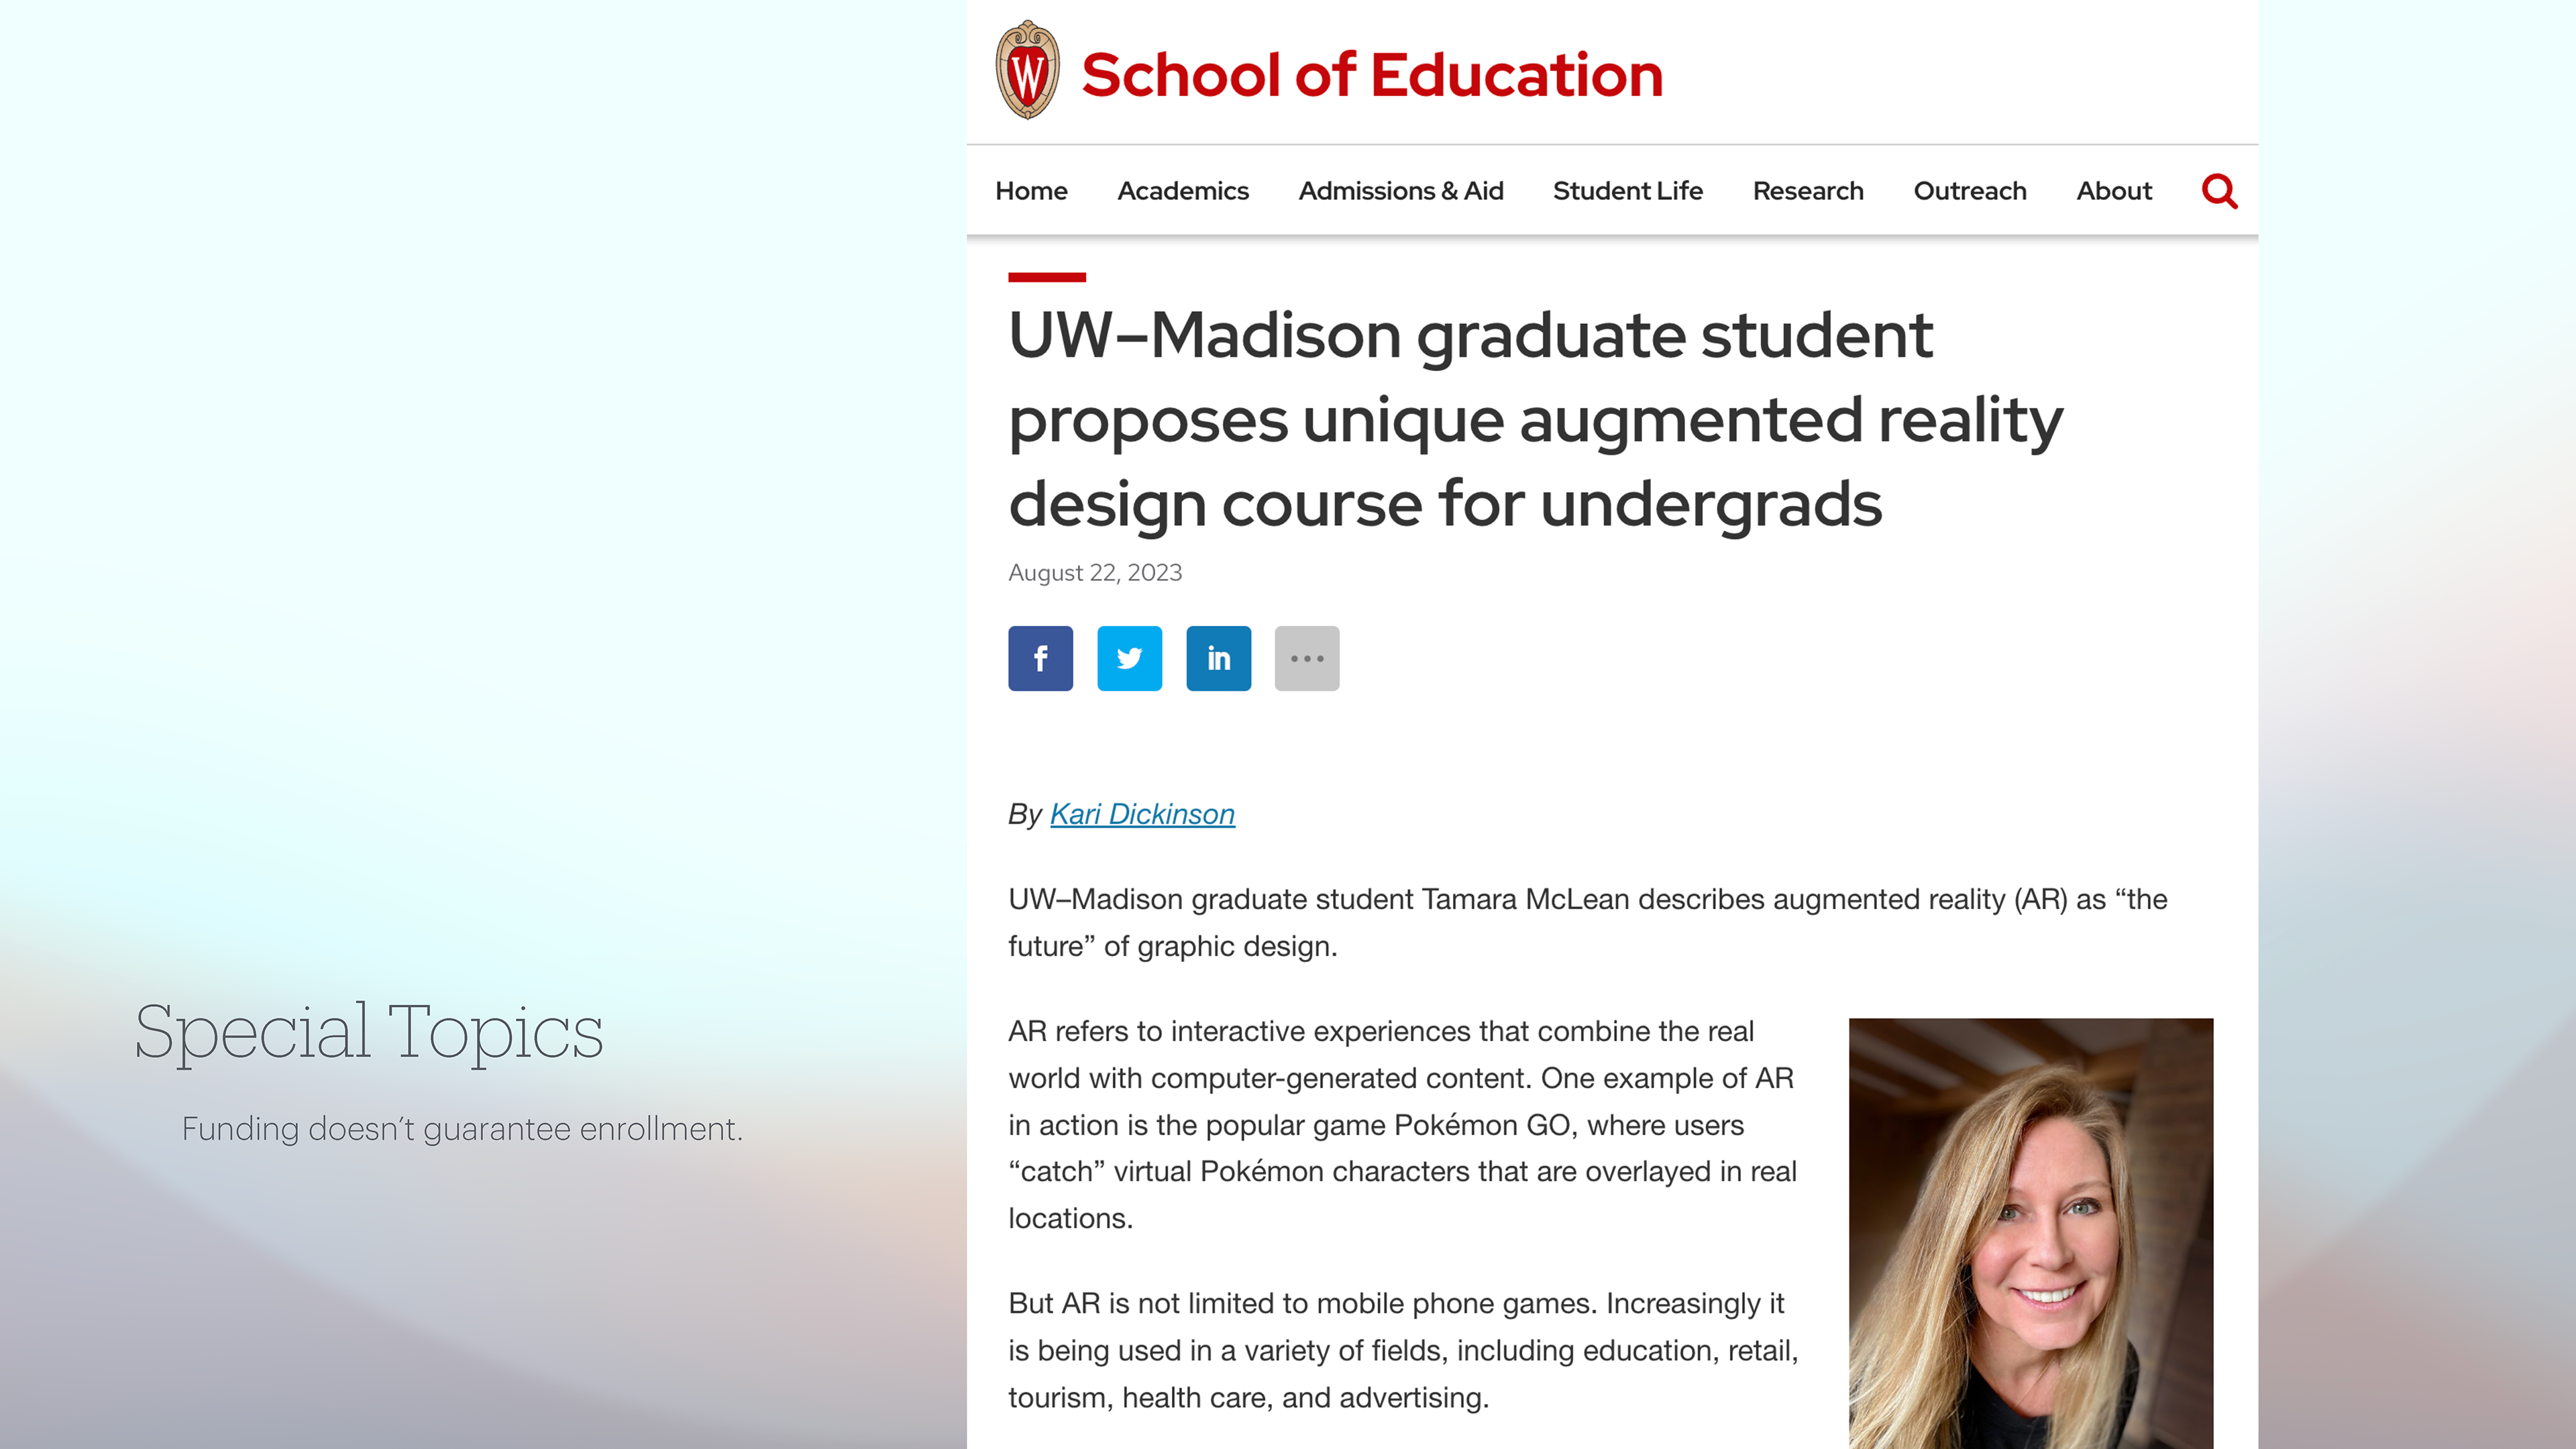Open the Academics menu
This screenshot has height=1449, width=2576.
[1182, 191]
